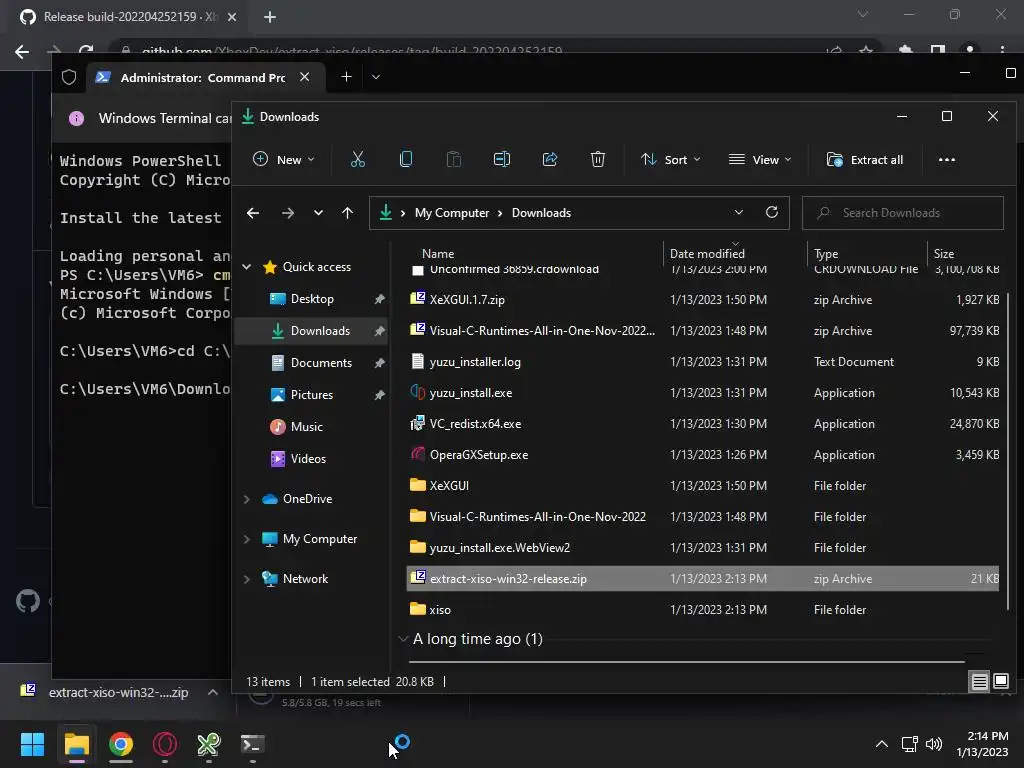Screen dimensions: 1024x768
Task: Click the file list vertical scrollbar
Action: click(1008, 451)
